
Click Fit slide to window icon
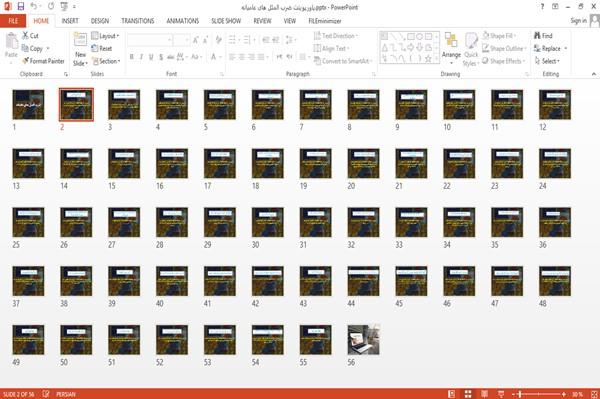tap(594, 394)
